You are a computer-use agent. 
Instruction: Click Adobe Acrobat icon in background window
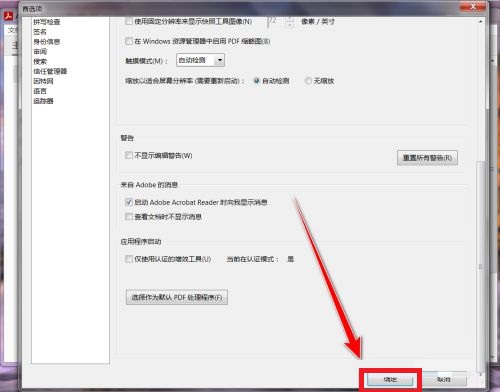click(x=9, y=16)
